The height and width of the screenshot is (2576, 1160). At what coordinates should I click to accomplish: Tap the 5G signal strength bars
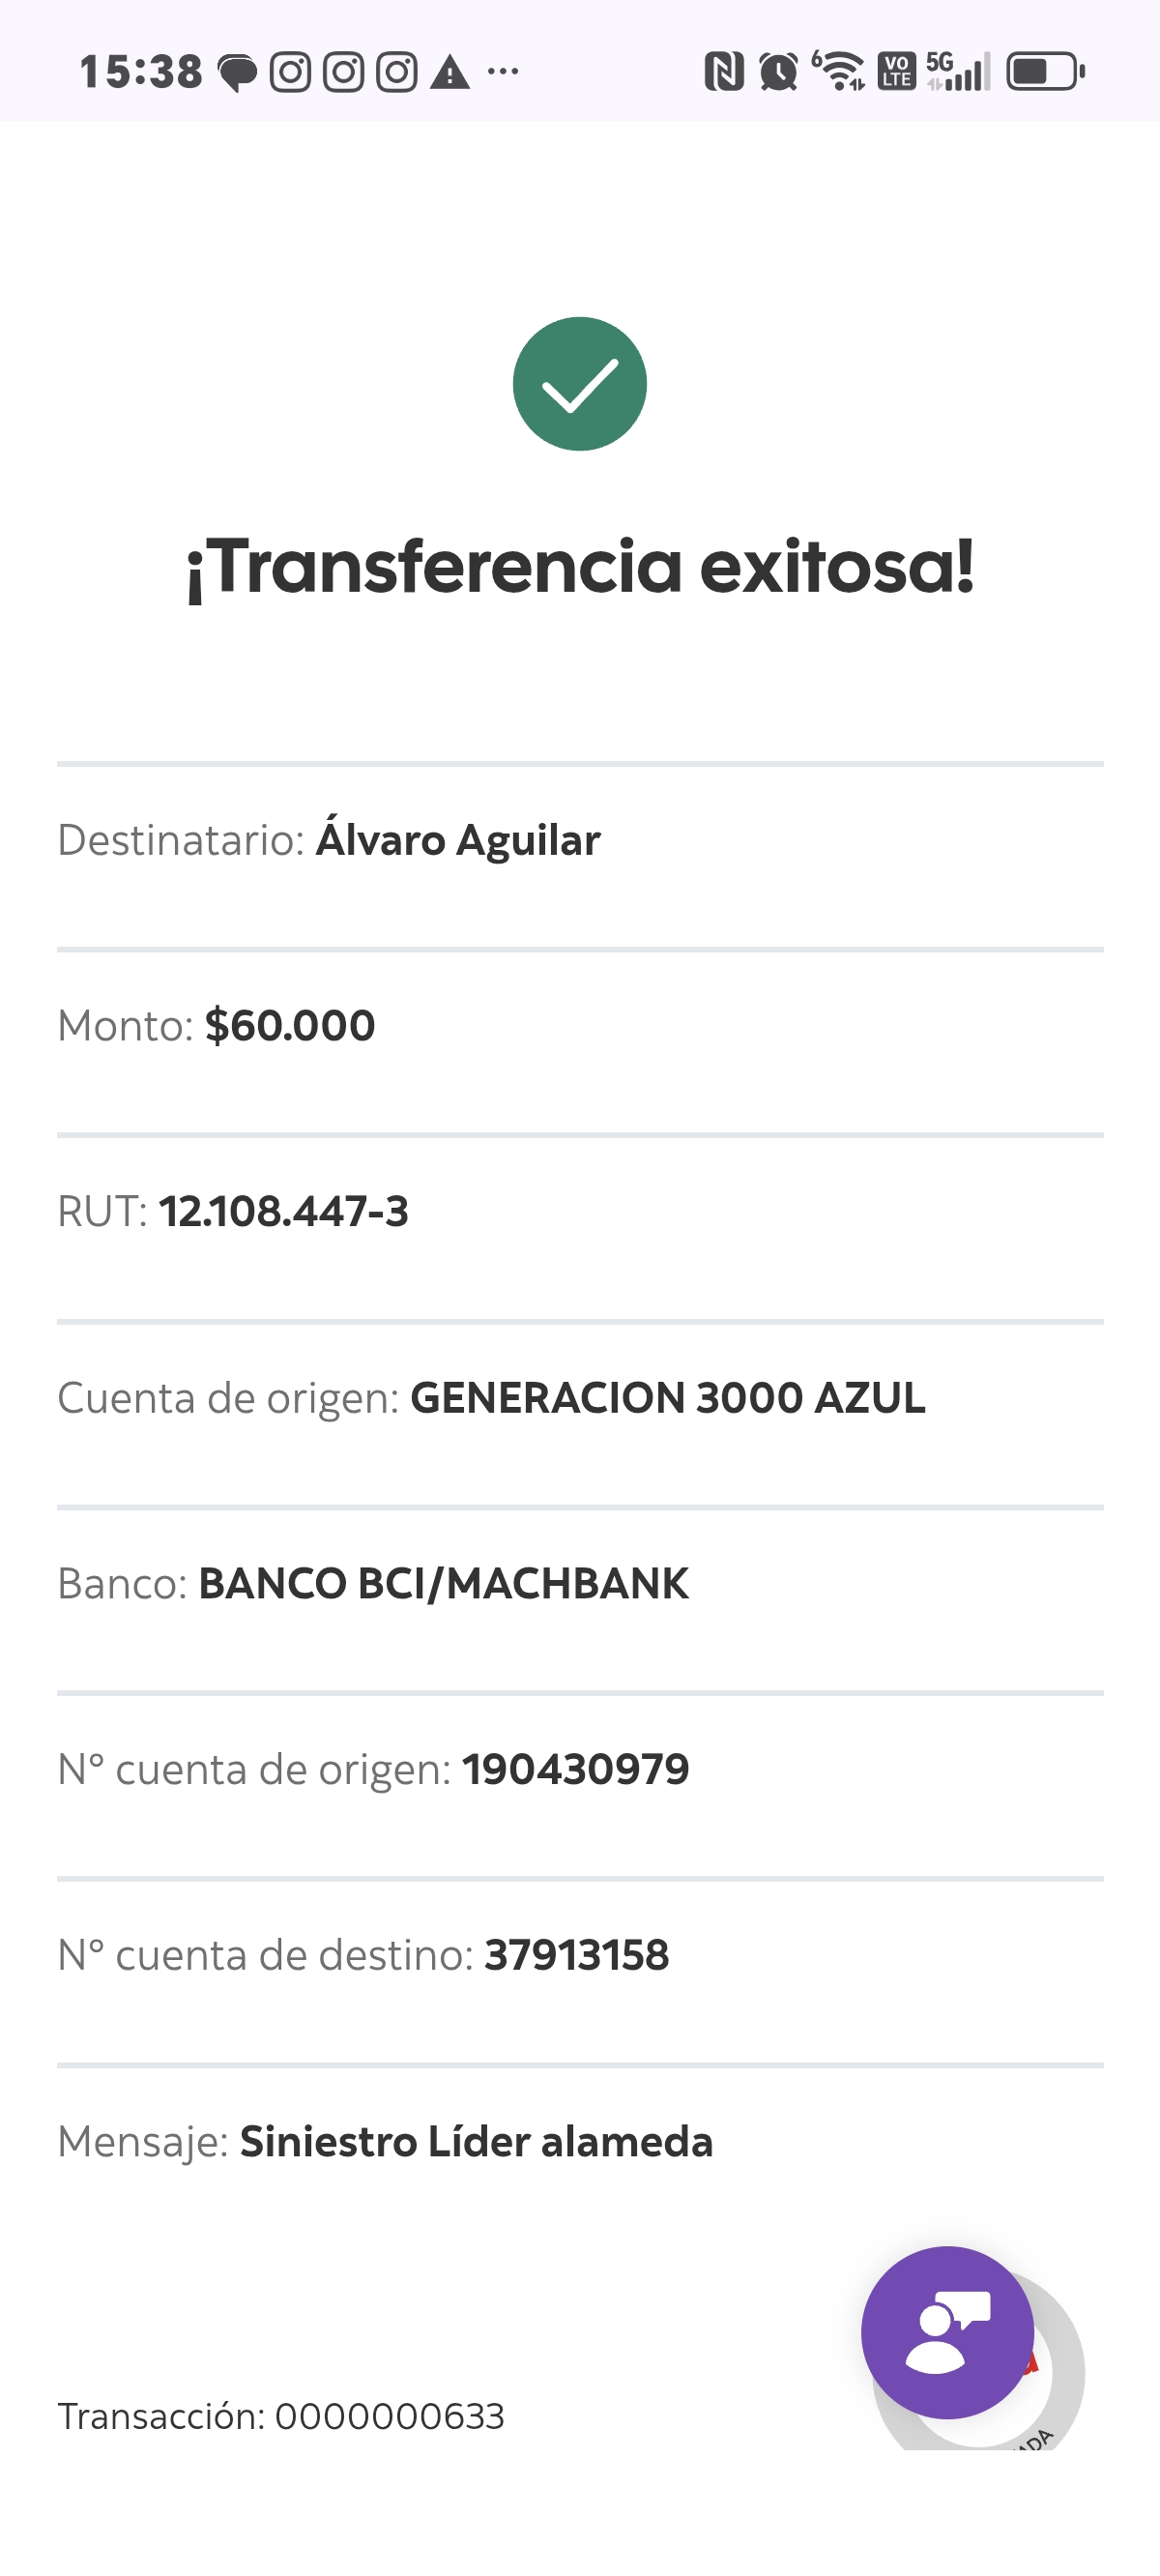coord(958,72)
